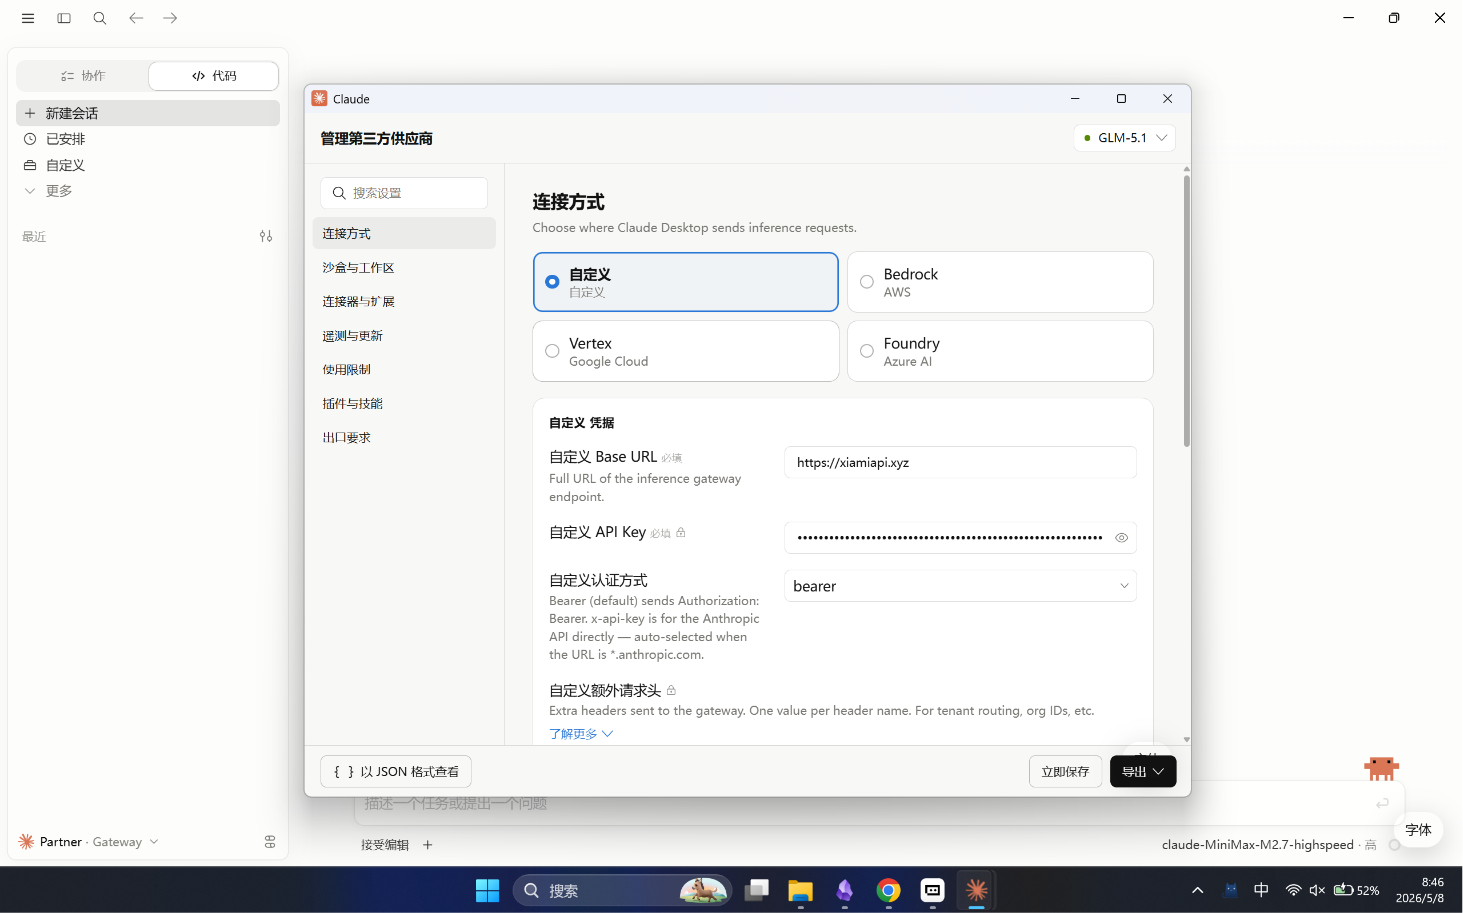Expand 更多 in the sidebar
Screen dimensions: 1463x913
[x=148, y=191]
